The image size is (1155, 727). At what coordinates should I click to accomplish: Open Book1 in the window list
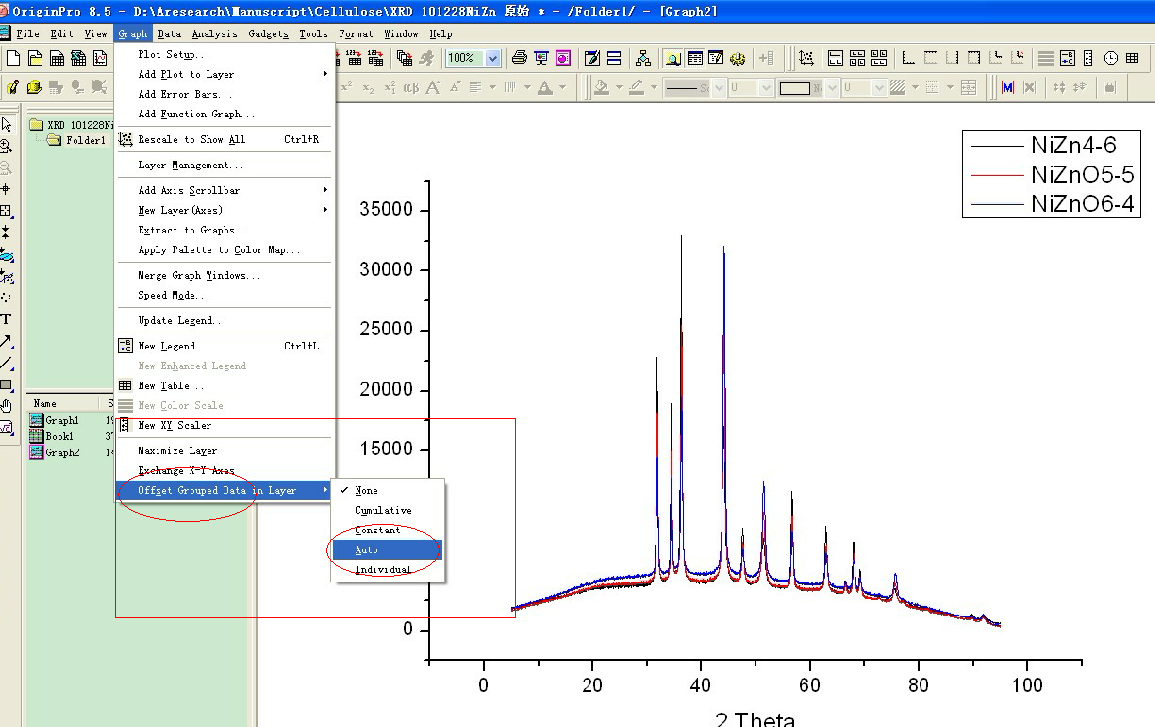click(59, 437)
